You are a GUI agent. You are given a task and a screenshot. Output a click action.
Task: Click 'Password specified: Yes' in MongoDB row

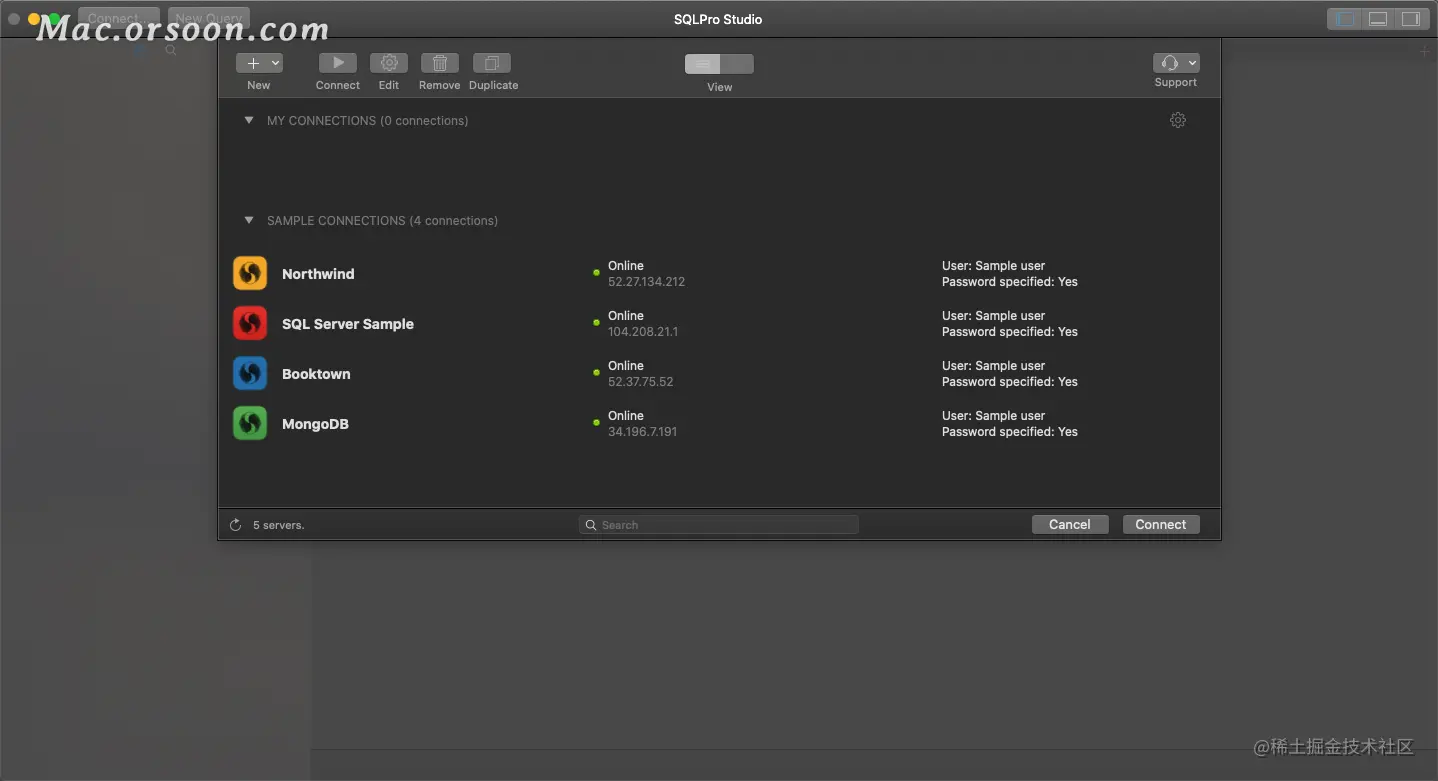(x=1010, y=432)
